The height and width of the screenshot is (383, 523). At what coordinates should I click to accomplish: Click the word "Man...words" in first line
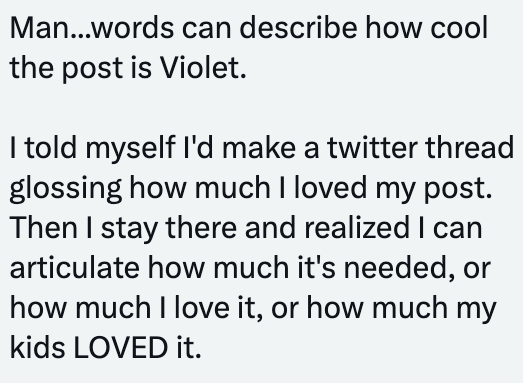click(x=92, y=28)
